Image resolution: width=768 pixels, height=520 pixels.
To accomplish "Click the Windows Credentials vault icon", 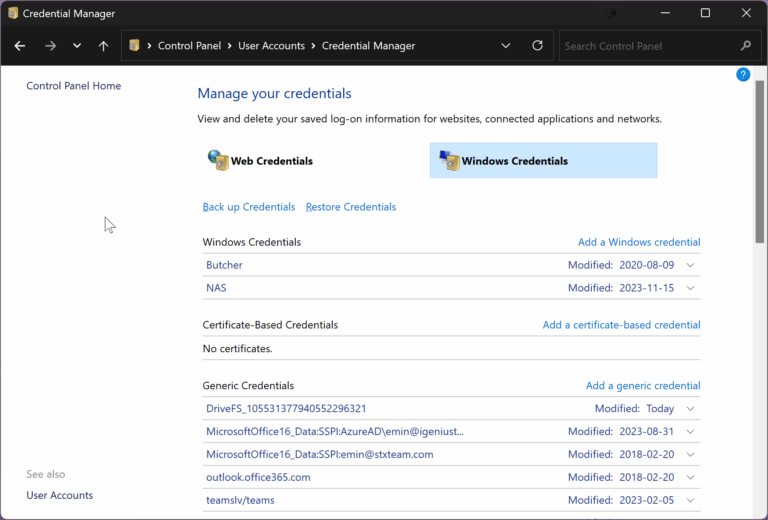I will [449, 160].
